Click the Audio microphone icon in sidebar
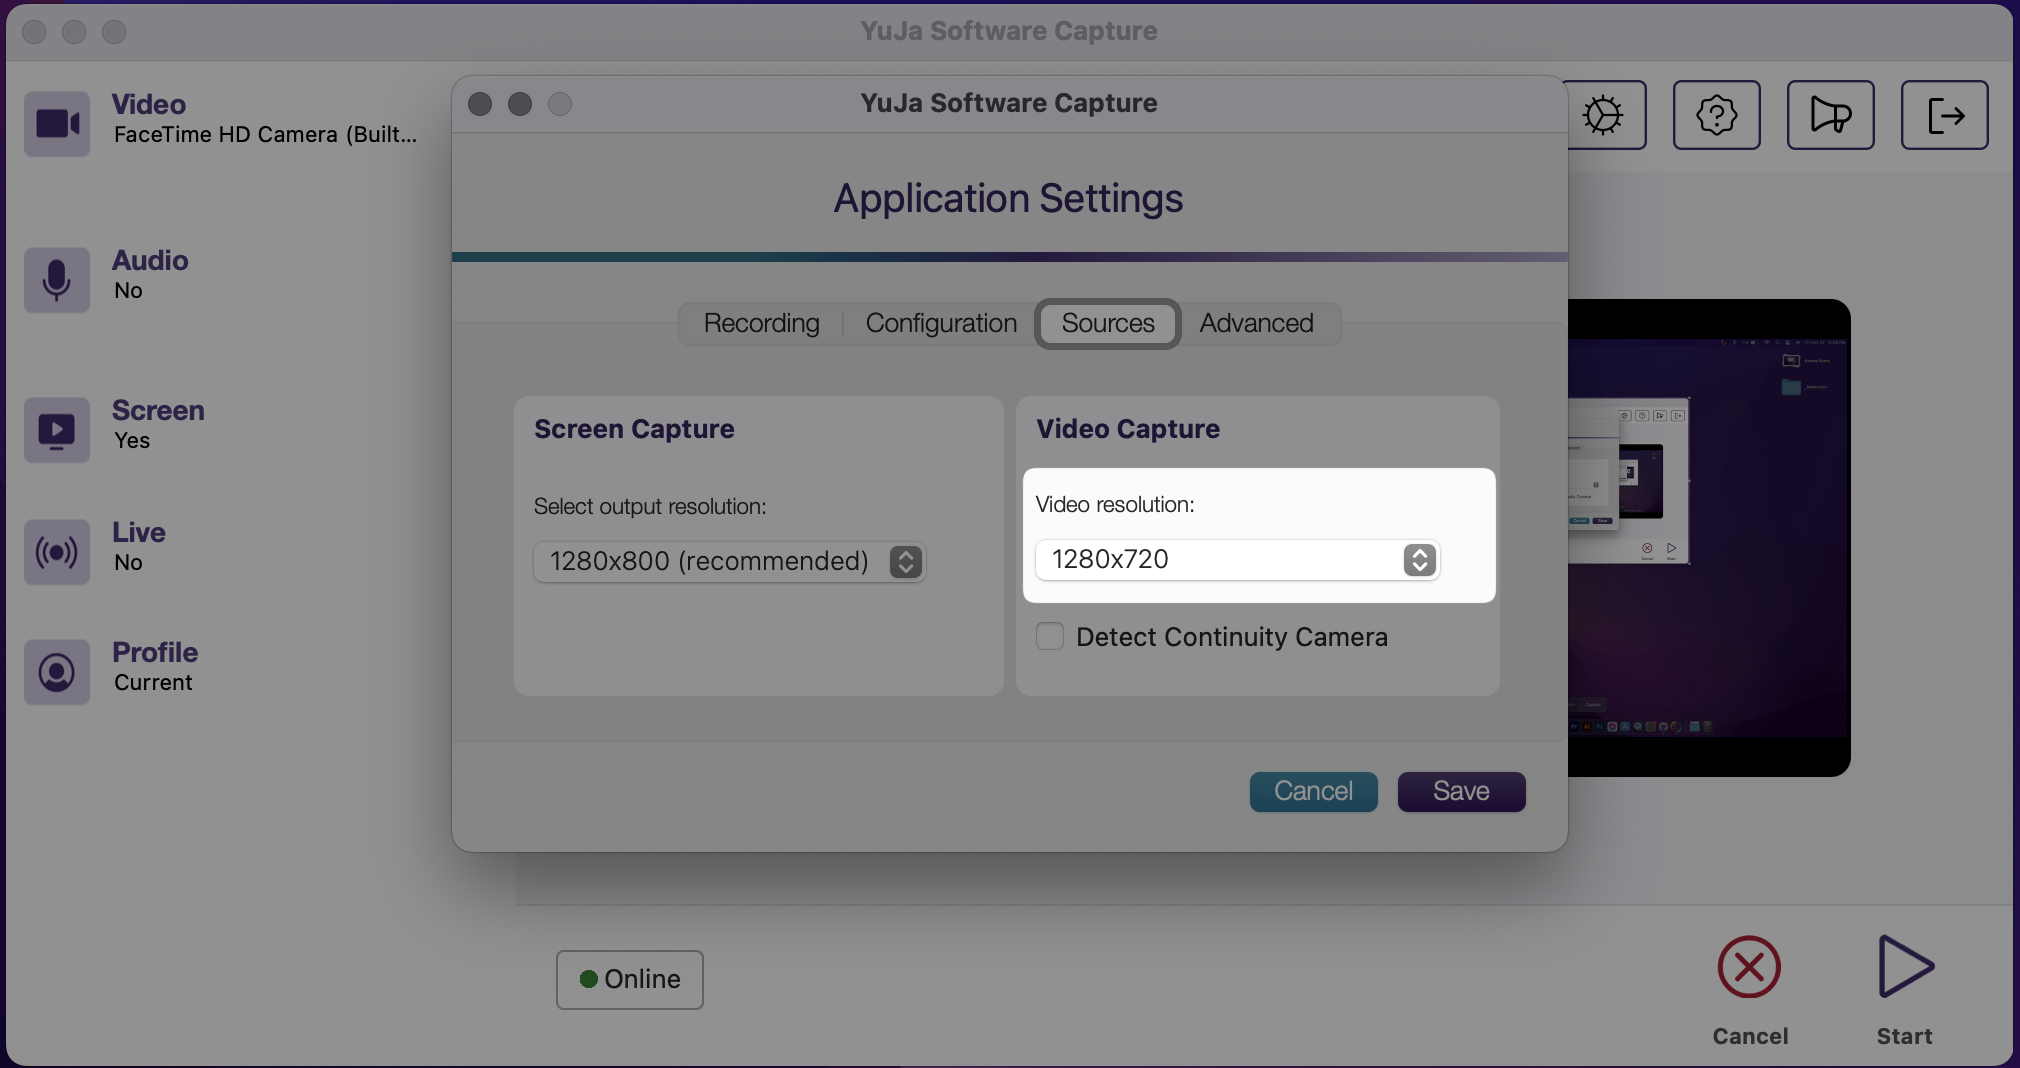The height and width of the screenshot is (1068, 2020). pyautogui.click(x=56, y=280)
